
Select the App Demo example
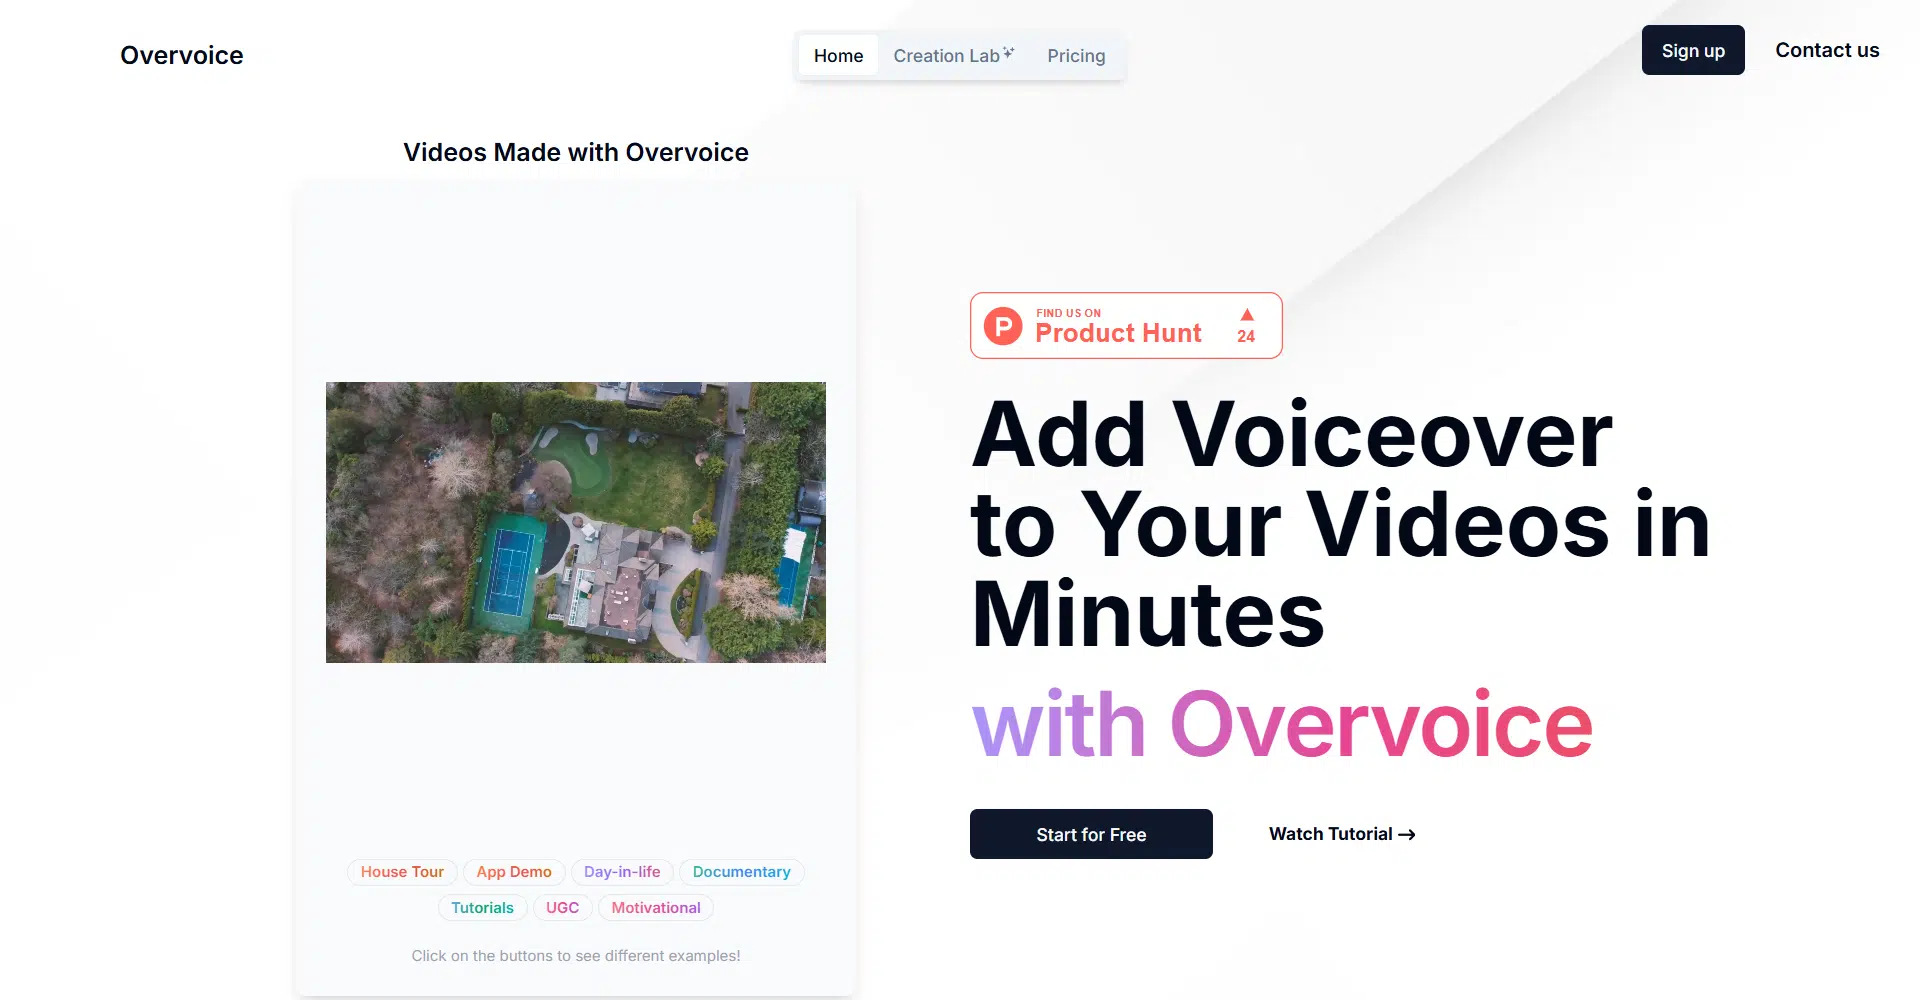(x=514, y=872)
